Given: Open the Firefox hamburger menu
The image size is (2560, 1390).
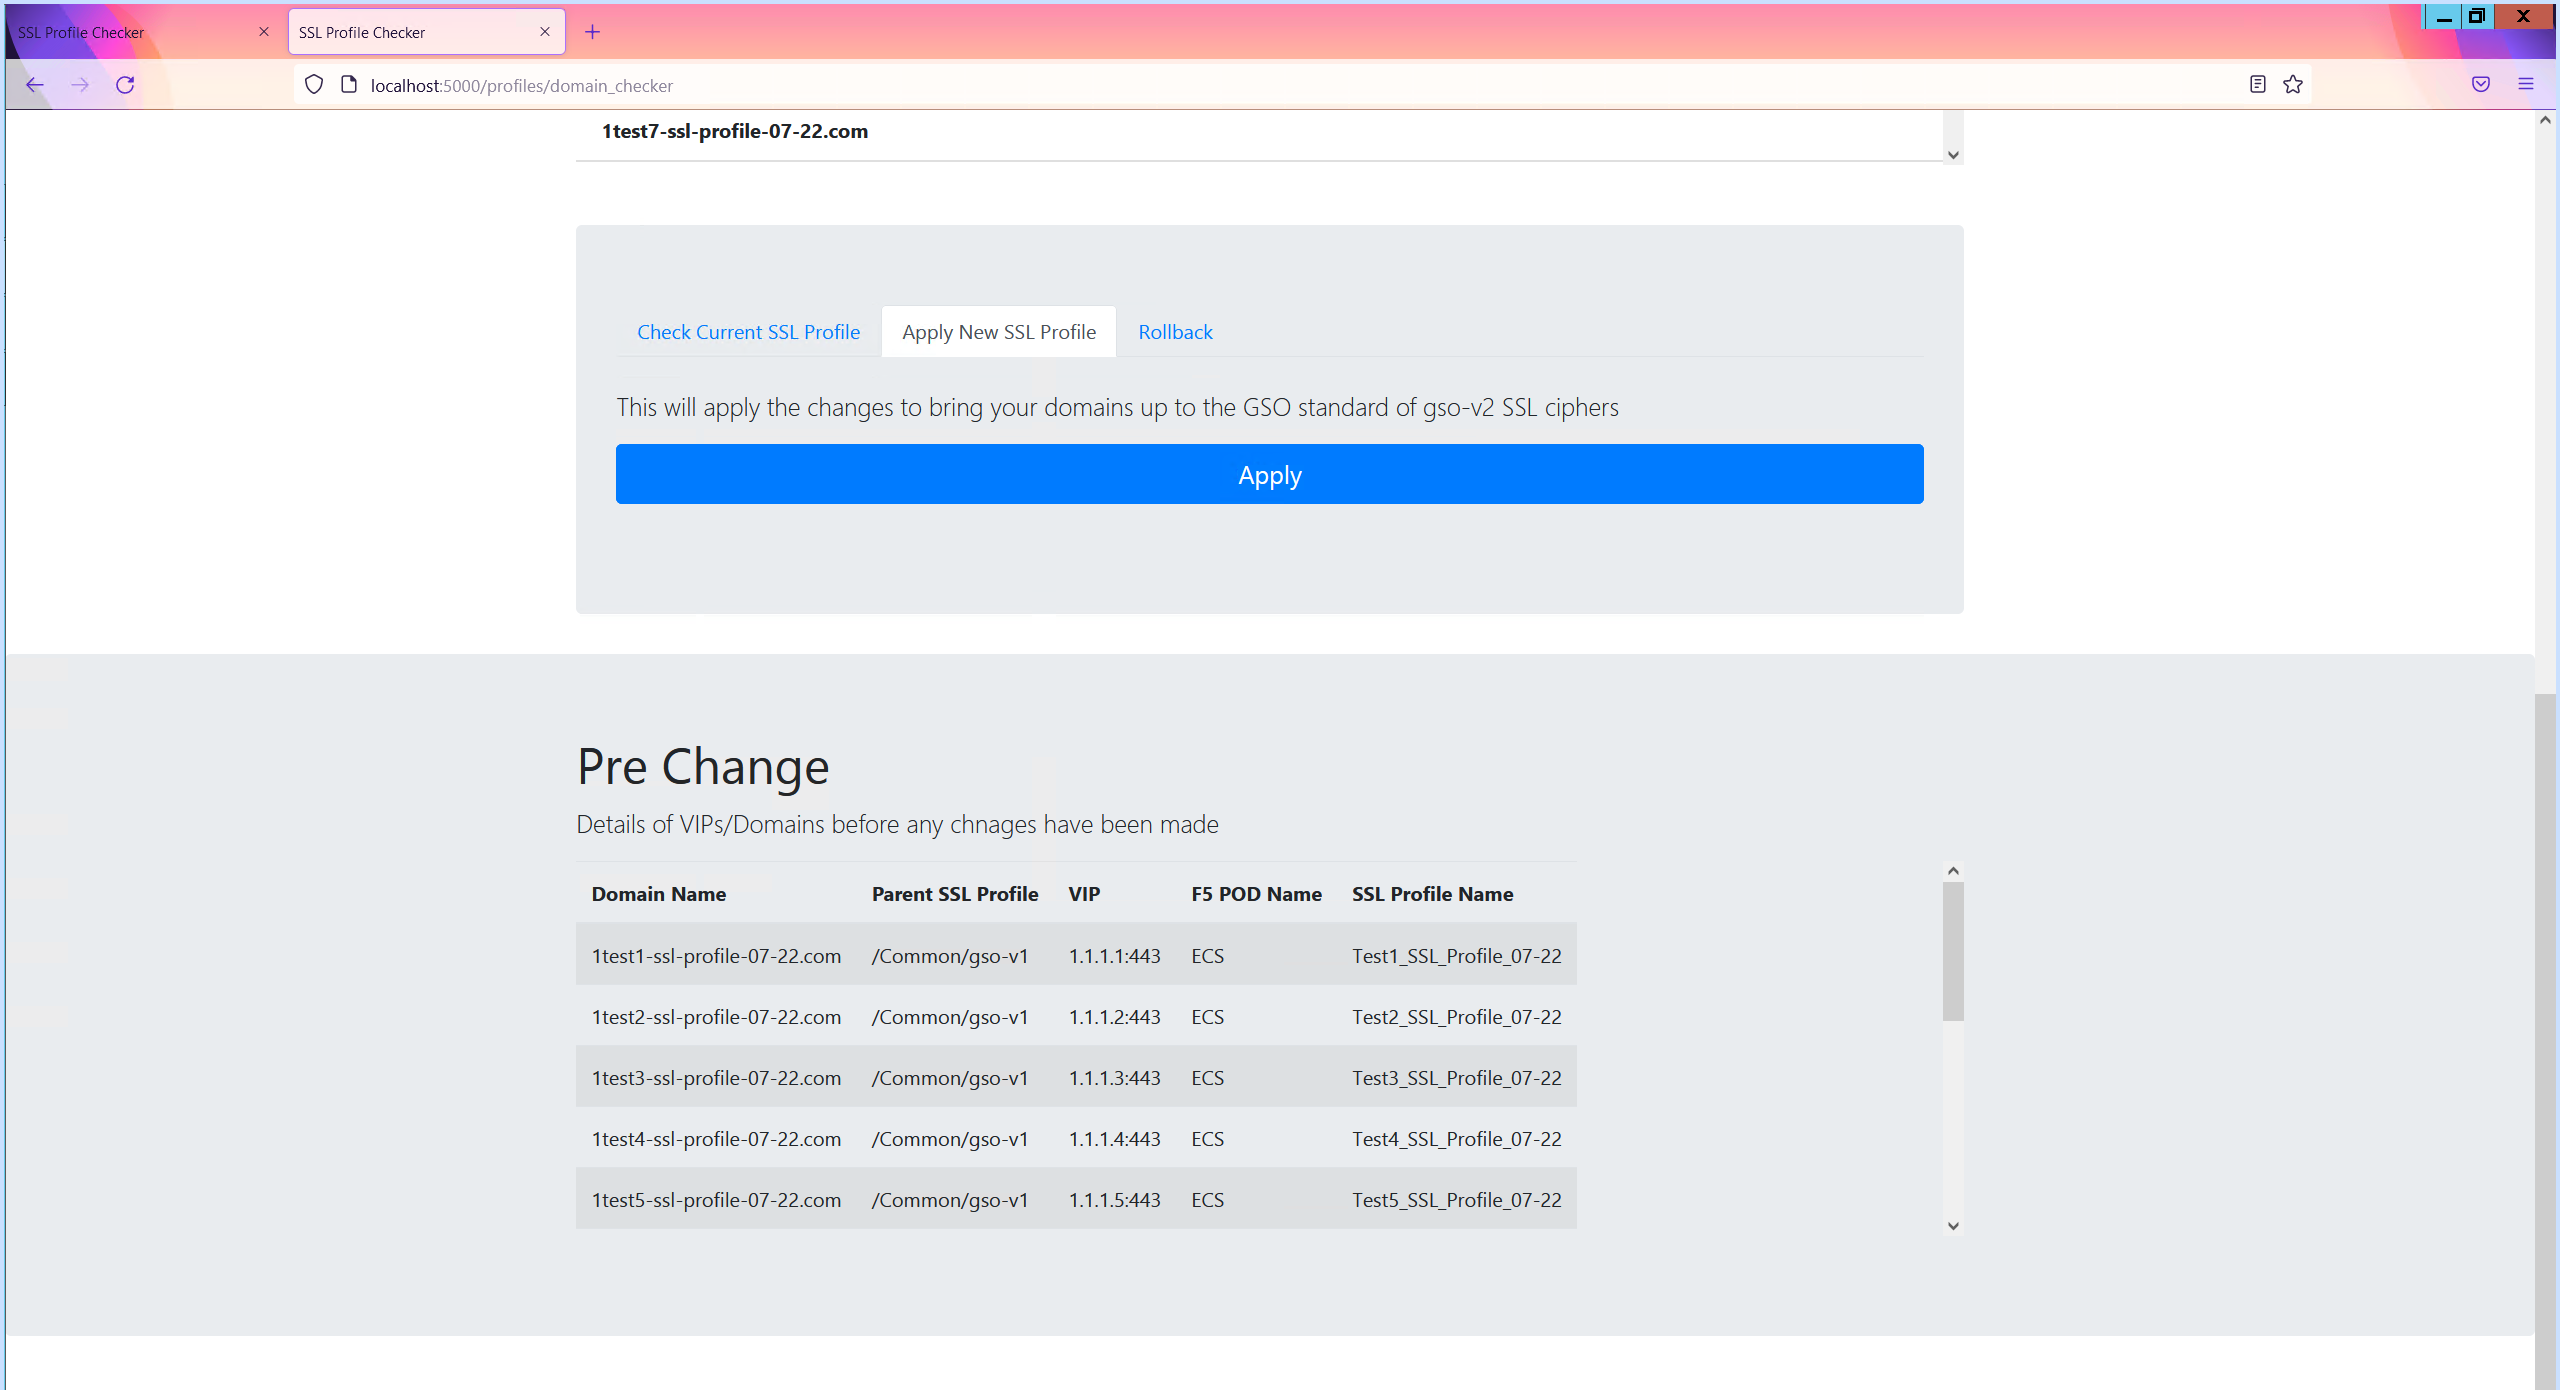Looking at the screenshot, I should click(2525, 85).
